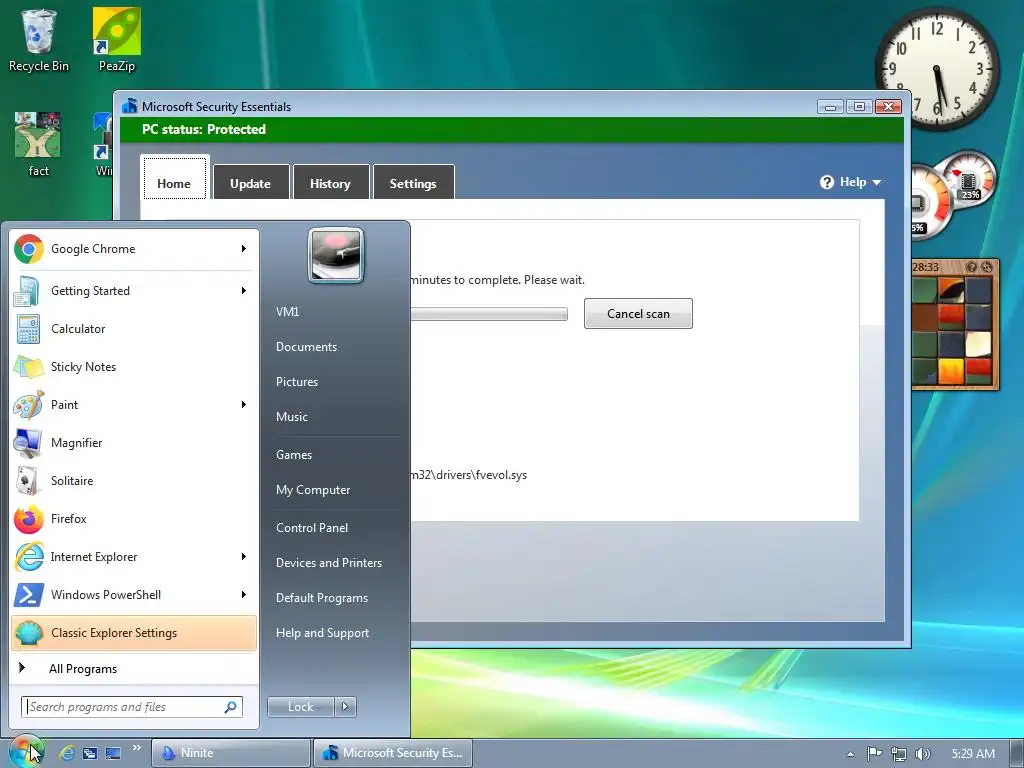Click the Start orb button
This screenshot has width=1024, height=768.
[25, 752]
